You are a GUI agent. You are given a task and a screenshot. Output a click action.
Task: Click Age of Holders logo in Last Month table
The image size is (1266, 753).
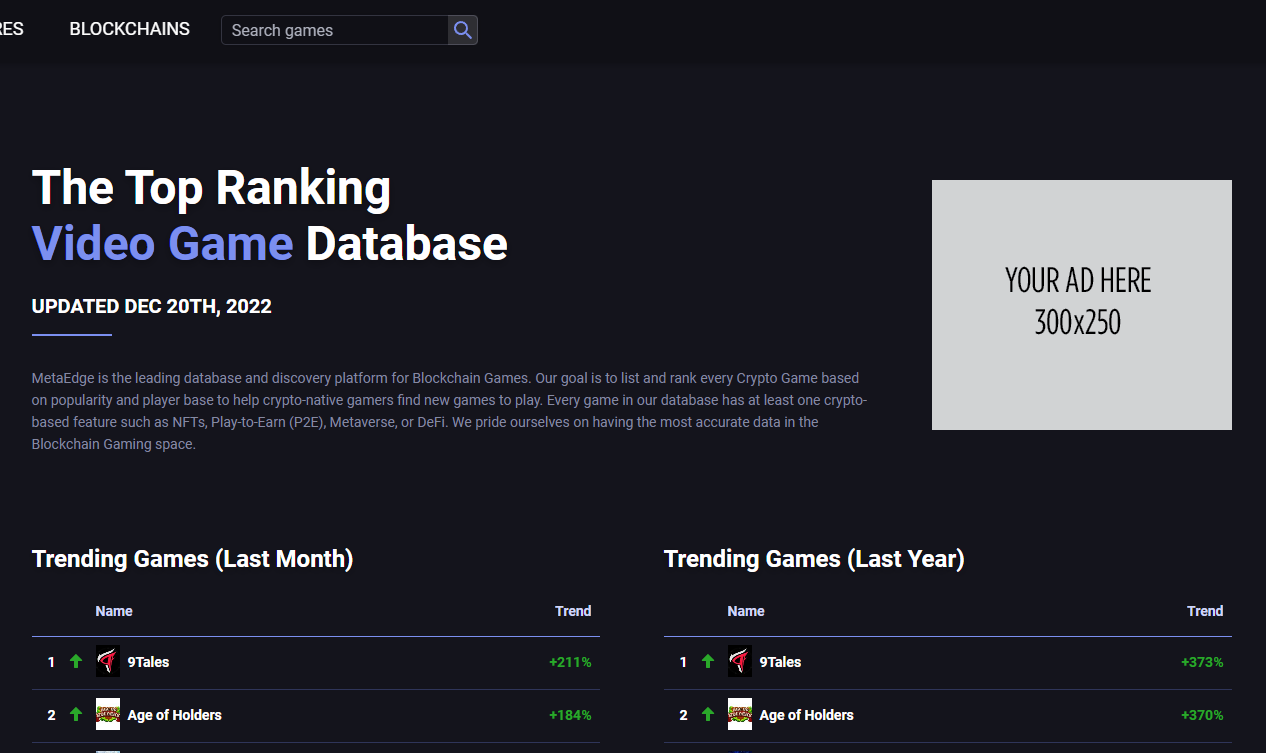[108, 715]
